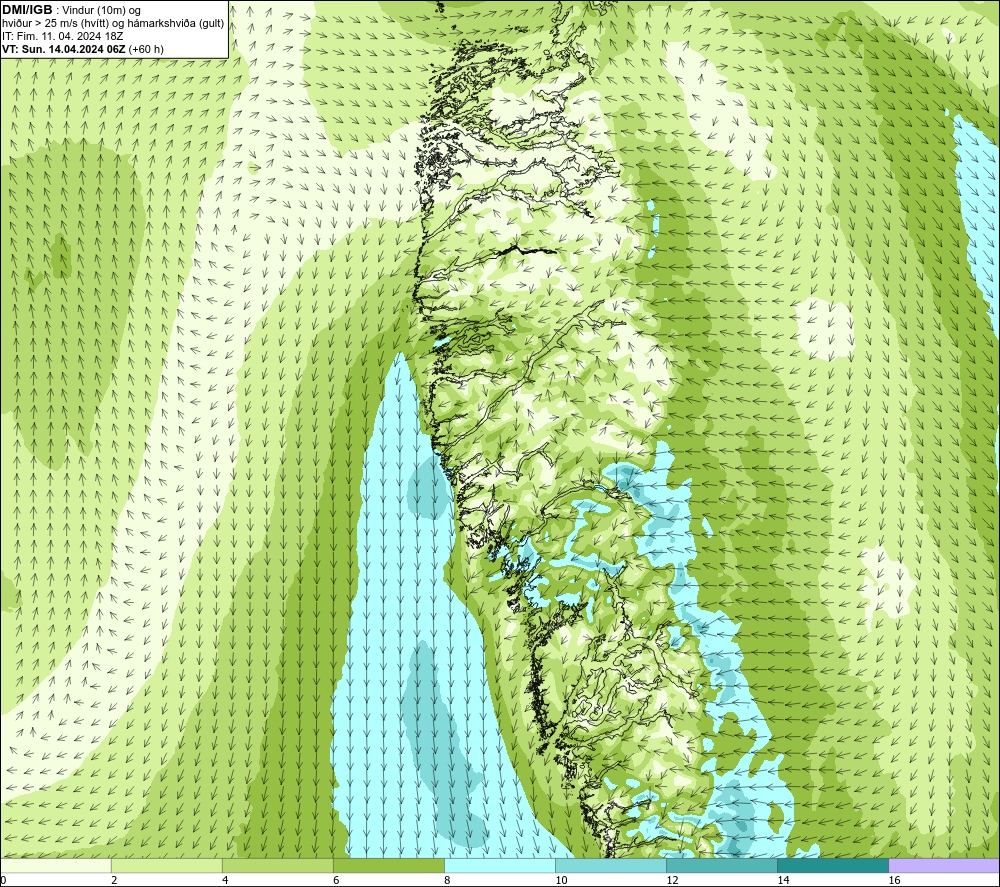Click the legend value '8'
The width and height of the screenshot is (1000, 887).
pyautogui.click(x=446, y=881)
